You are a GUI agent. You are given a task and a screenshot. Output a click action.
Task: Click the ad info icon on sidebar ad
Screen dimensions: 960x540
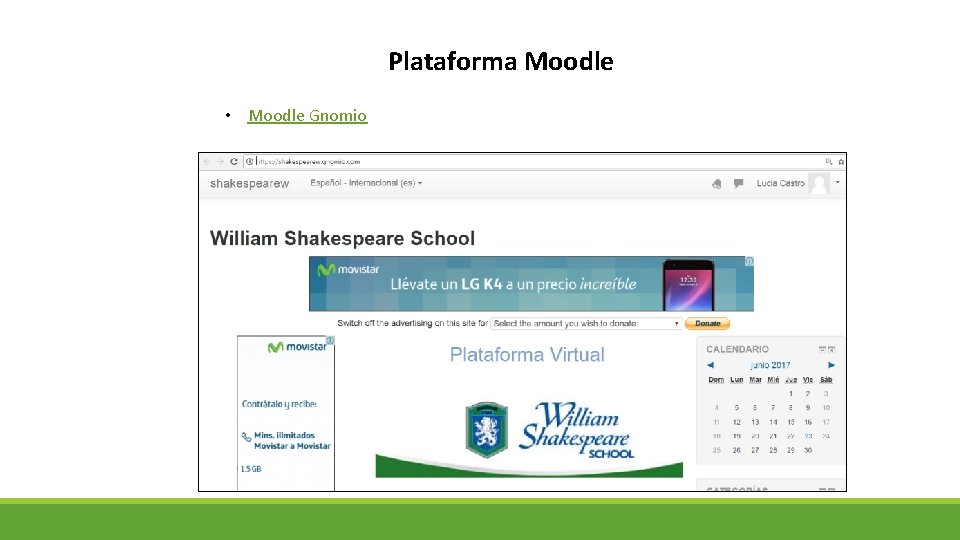click(330, 340)
